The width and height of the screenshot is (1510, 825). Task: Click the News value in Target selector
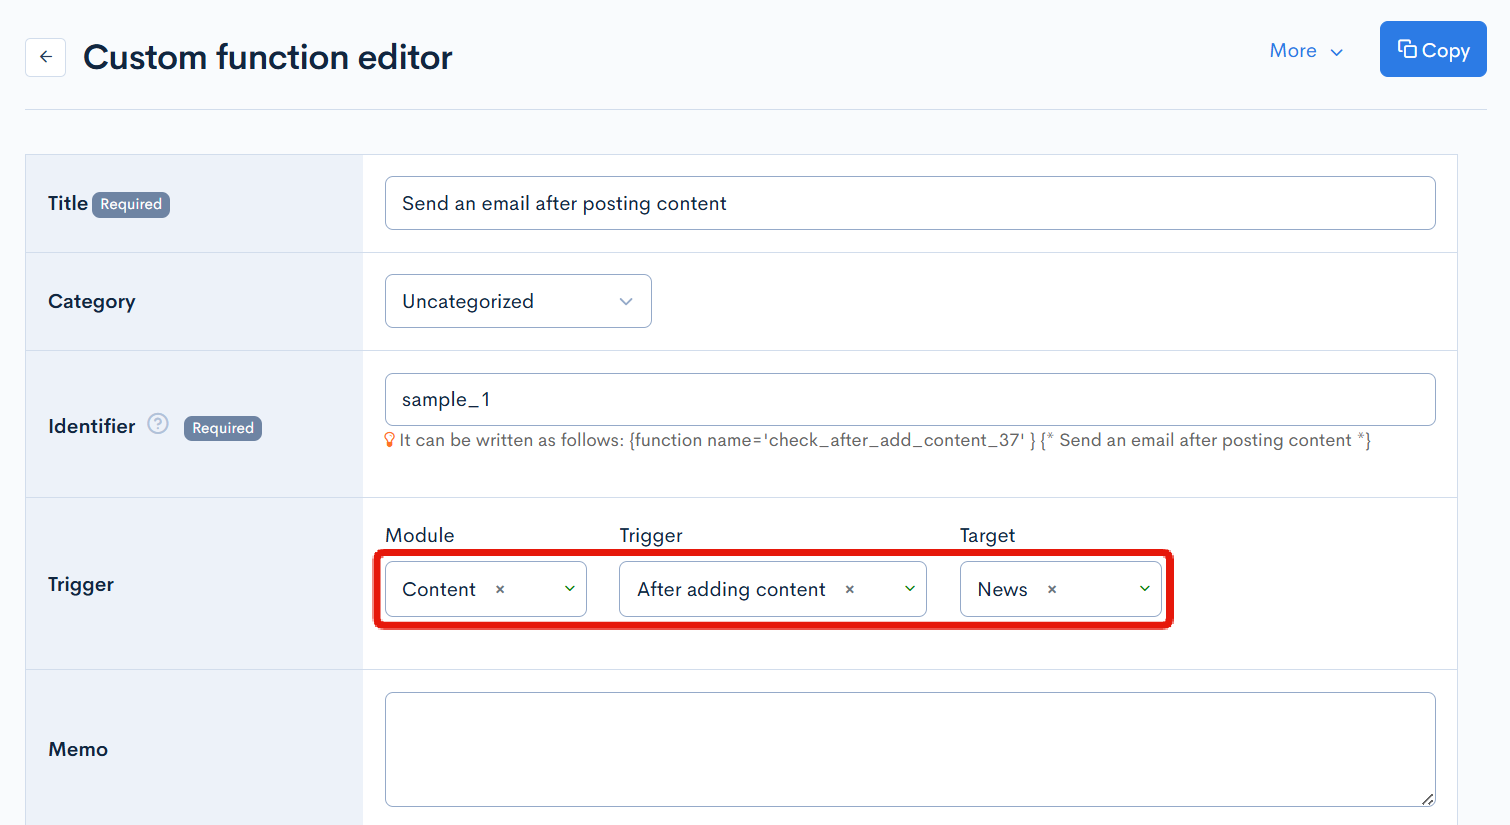(x=1002, y=590)
